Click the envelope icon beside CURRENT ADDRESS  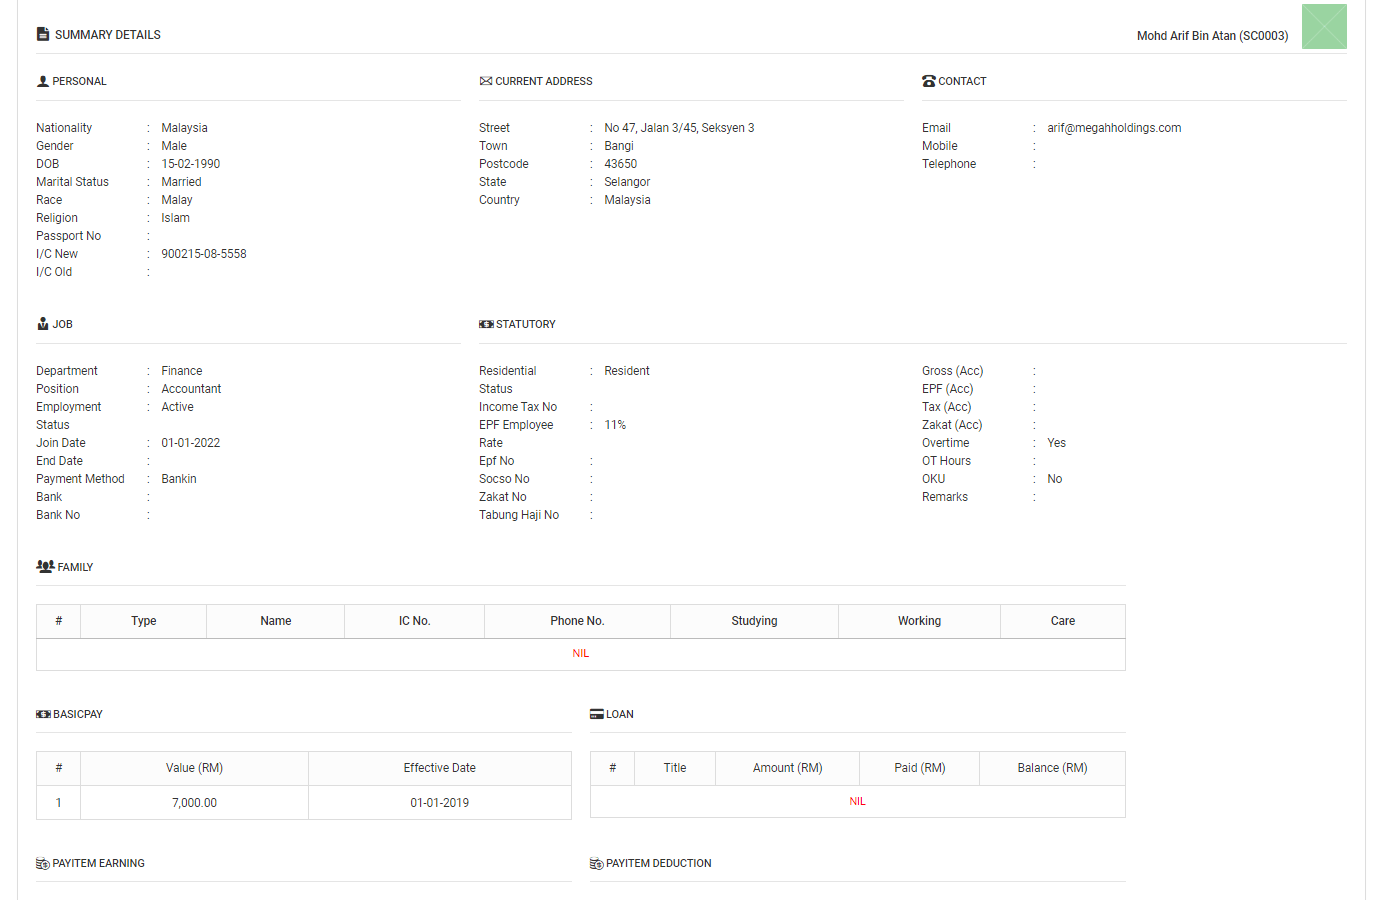click(486, 81)
